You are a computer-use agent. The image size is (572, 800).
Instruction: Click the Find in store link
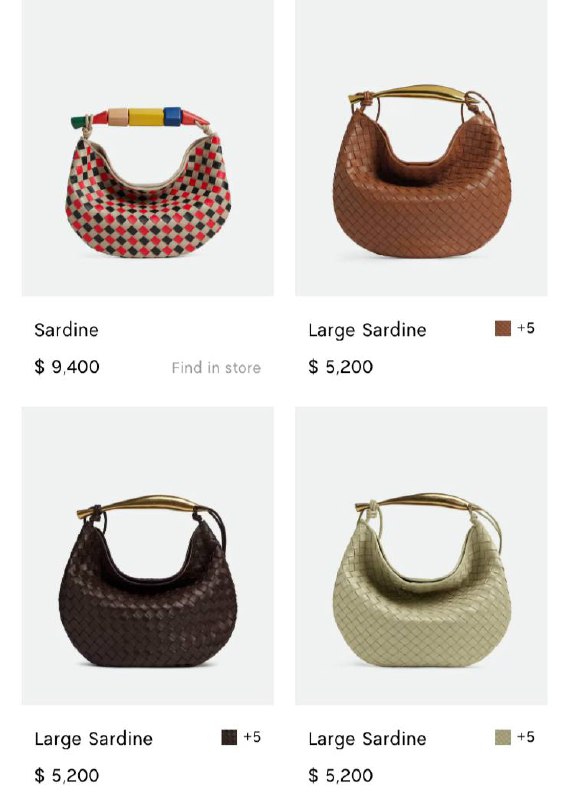tap(216, 367)
